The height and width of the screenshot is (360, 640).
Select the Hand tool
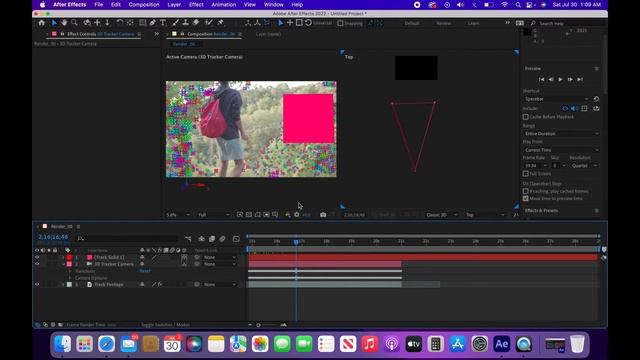64,23
